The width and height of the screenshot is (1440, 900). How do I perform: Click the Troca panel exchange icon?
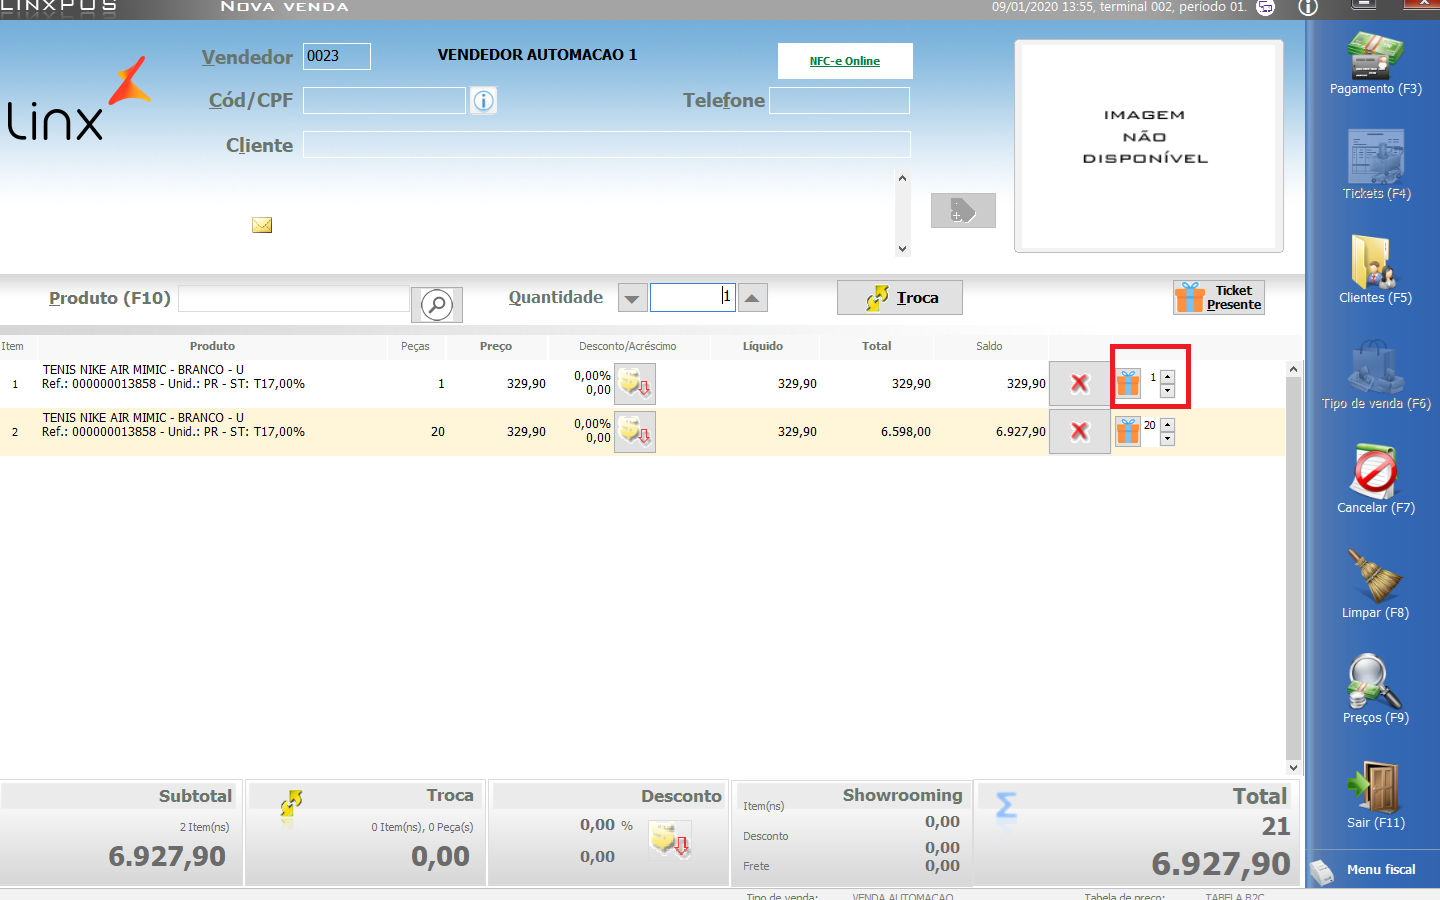tap(291, 804)
